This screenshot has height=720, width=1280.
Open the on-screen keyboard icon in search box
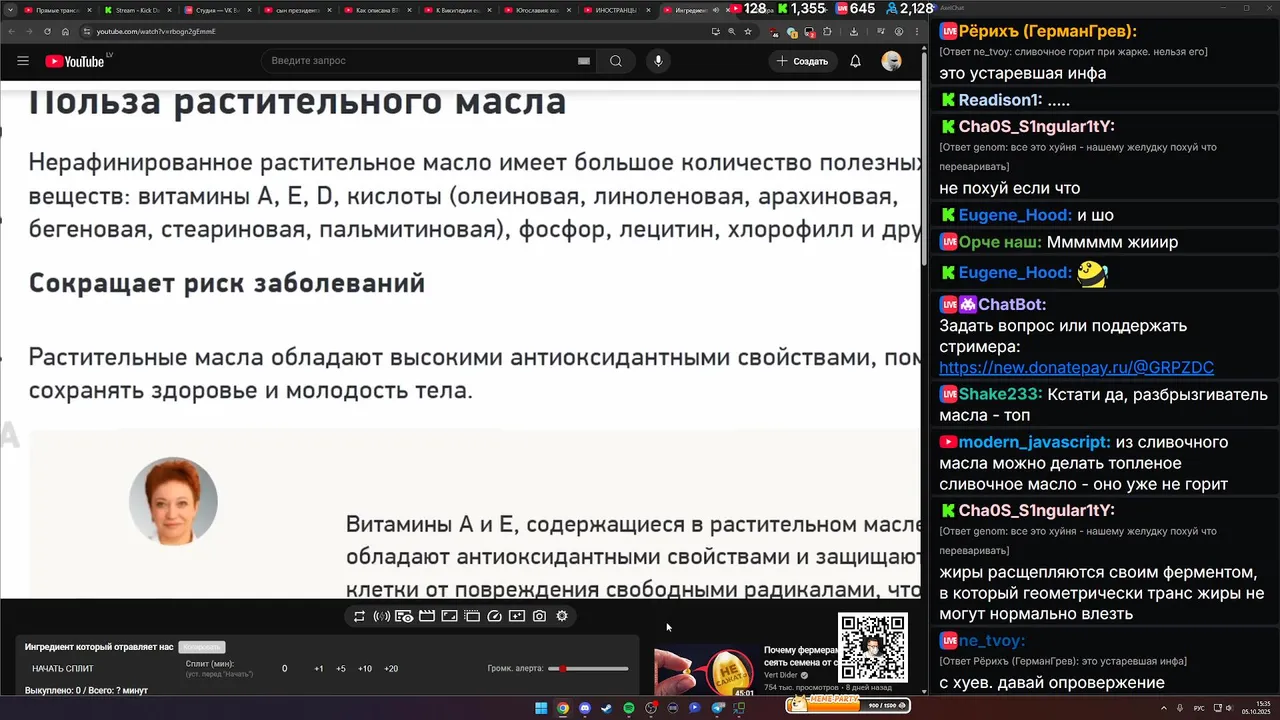click(584, 61)
